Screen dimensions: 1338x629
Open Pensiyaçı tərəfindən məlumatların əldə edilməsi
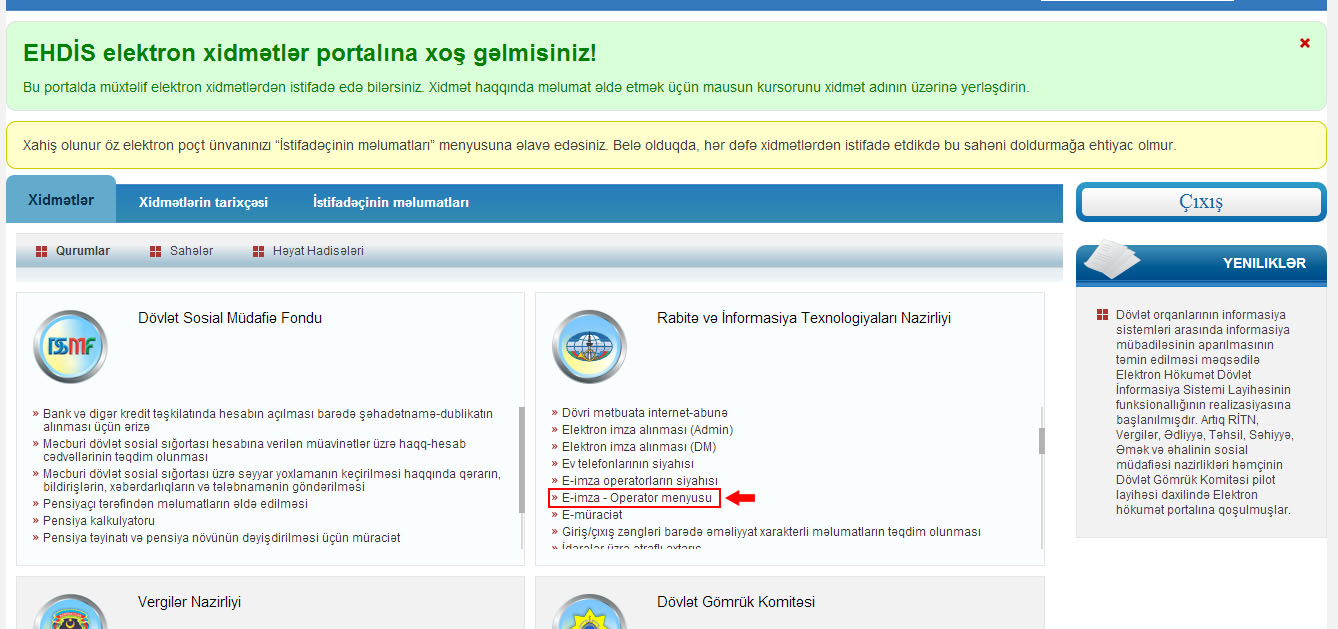point(175,504)
